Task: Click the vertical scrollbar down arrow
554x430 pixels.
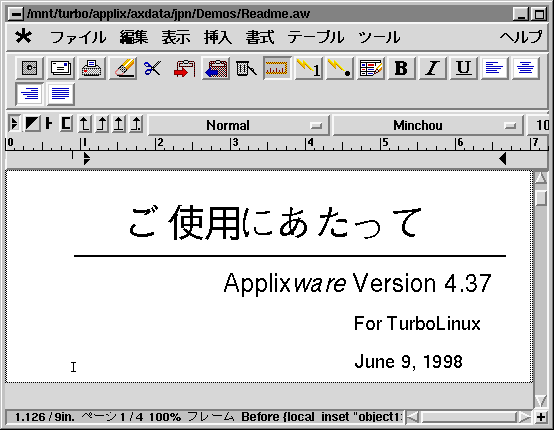Action: coord(541,401)
